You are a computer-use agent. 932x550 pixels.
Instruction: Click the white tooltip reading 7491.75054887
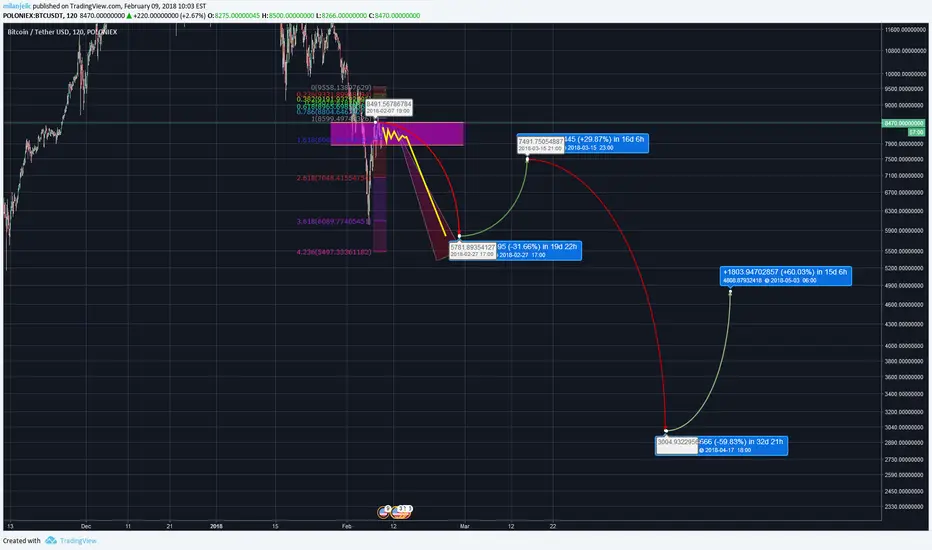[x=540, y=144]
